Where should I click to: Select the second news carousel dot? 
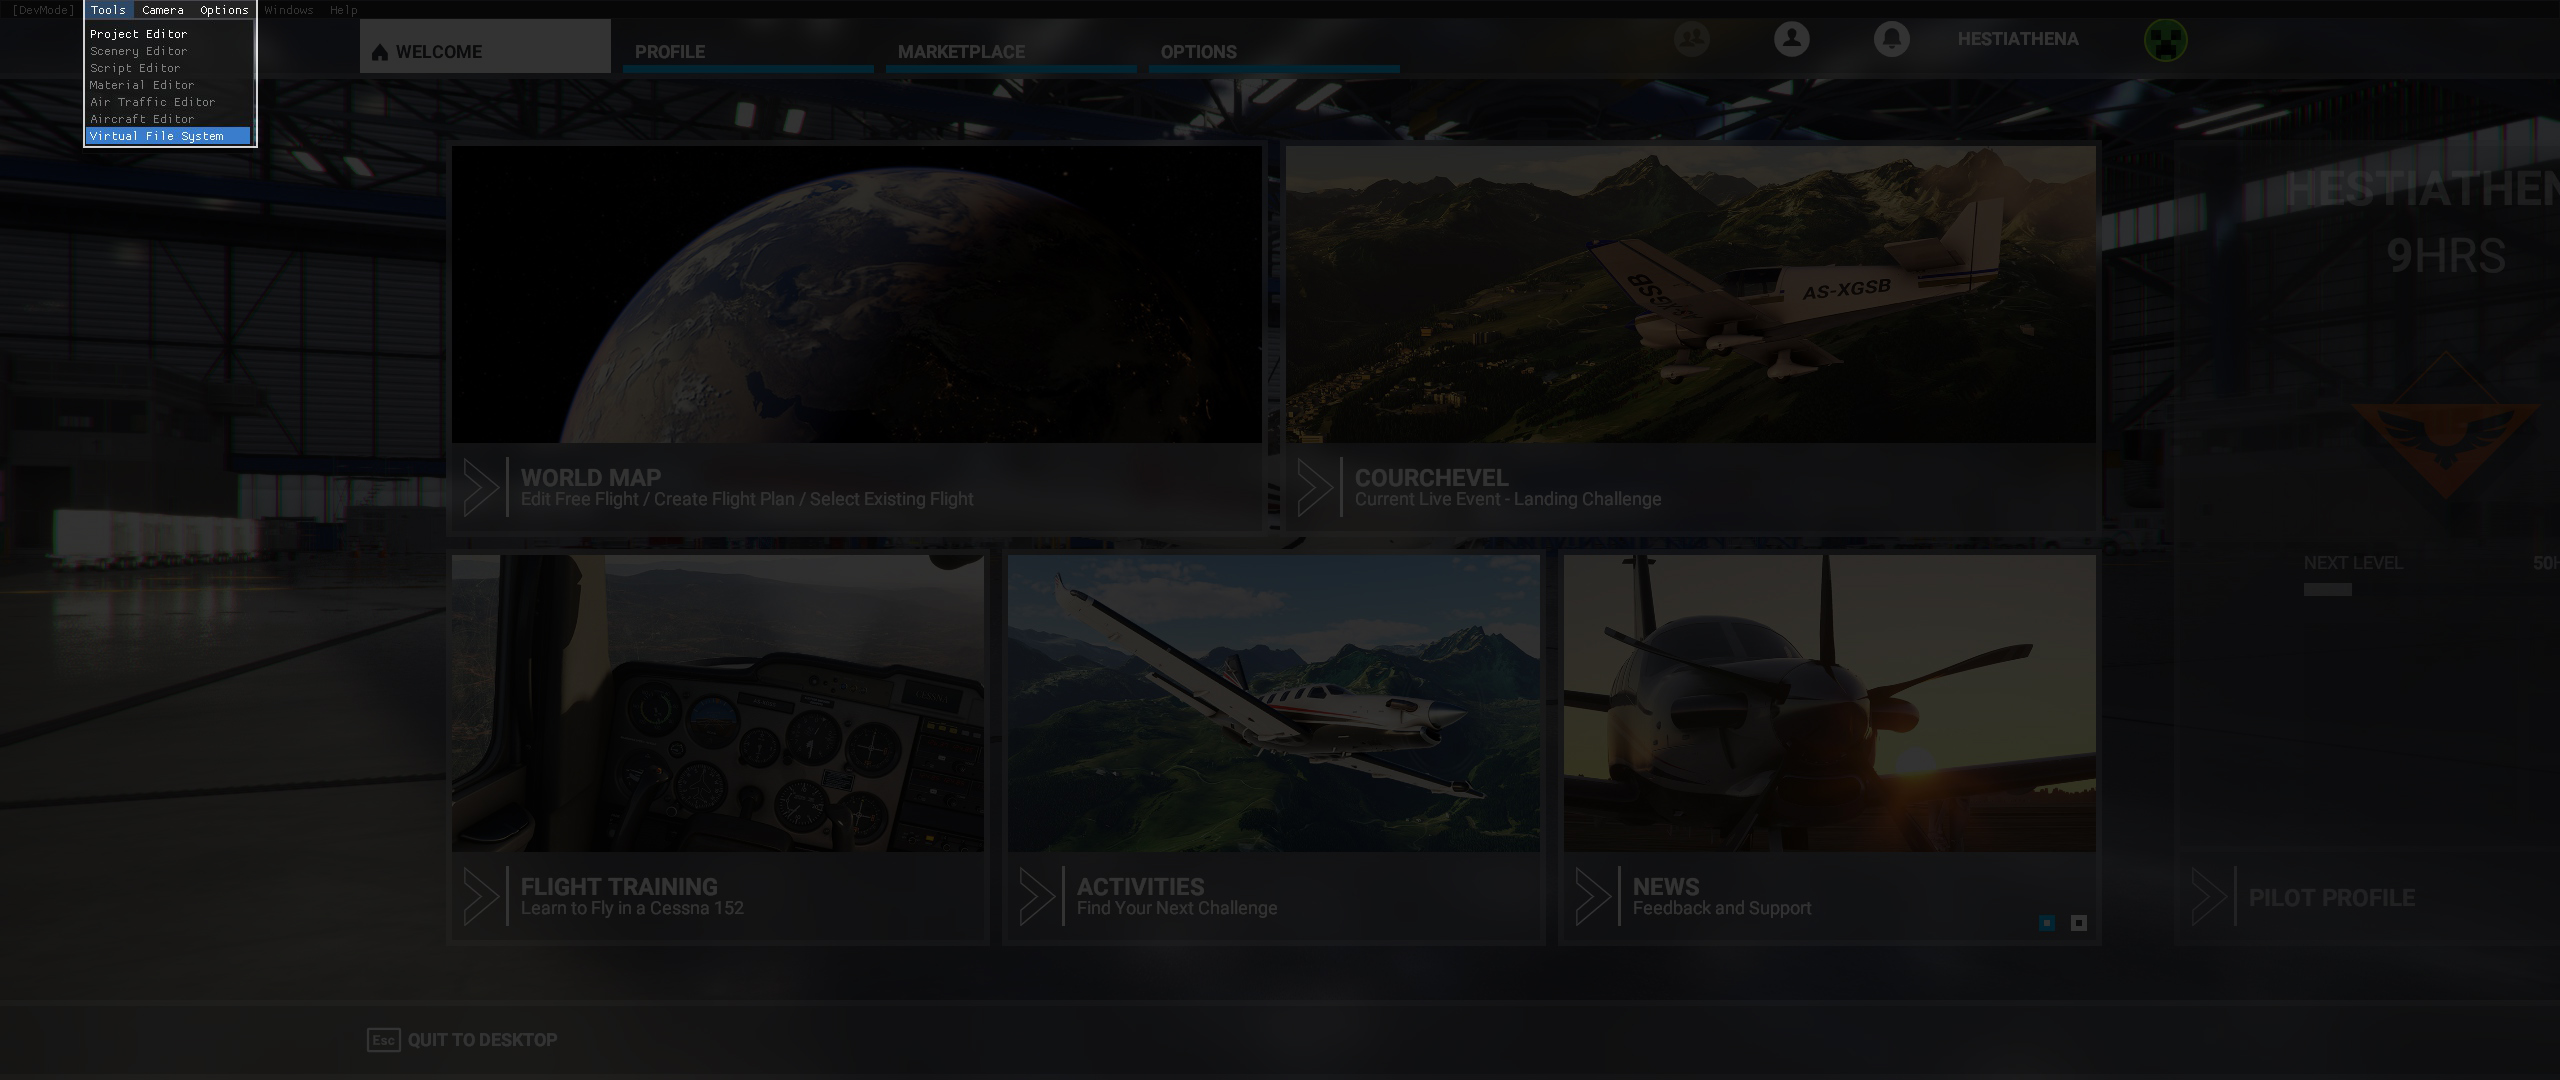(2078, 923)
